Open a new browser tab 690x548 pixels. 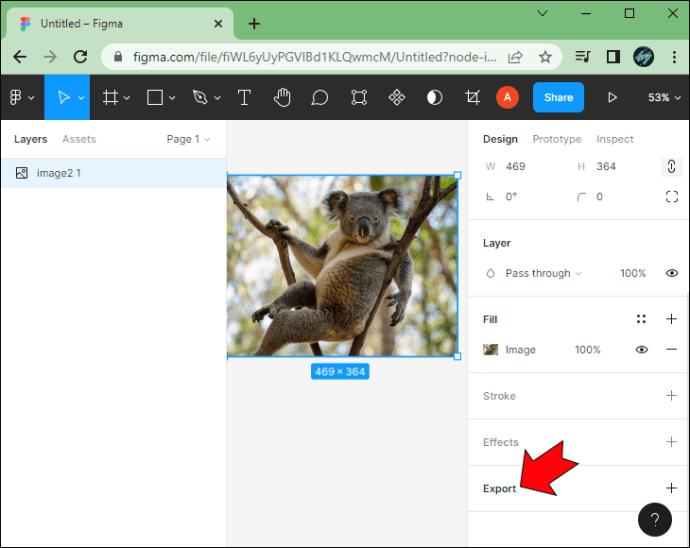pyautogui.click(x=254, y=24)
